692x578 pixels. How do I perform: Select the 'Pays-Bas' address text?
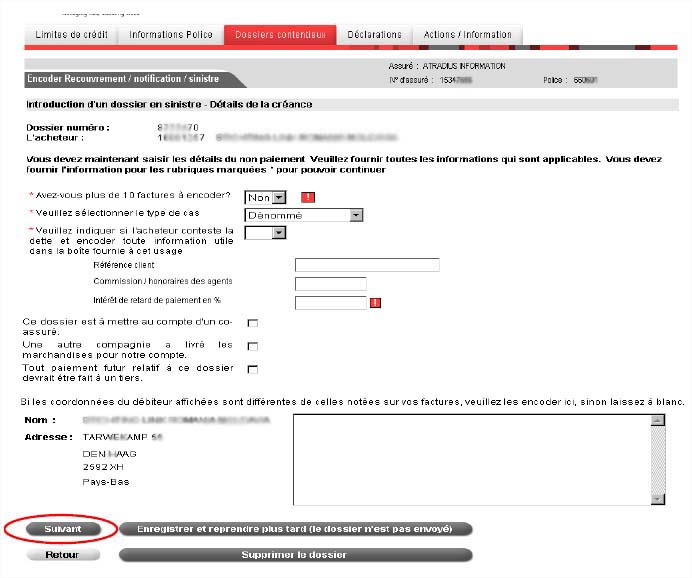(x=106, y=482)
